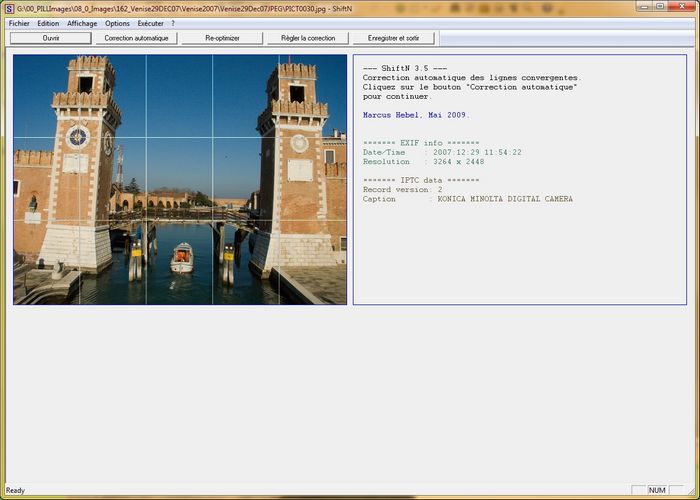Open the Options menu
The width and height of the screenshot is (700, 500).
pos(117,23)
